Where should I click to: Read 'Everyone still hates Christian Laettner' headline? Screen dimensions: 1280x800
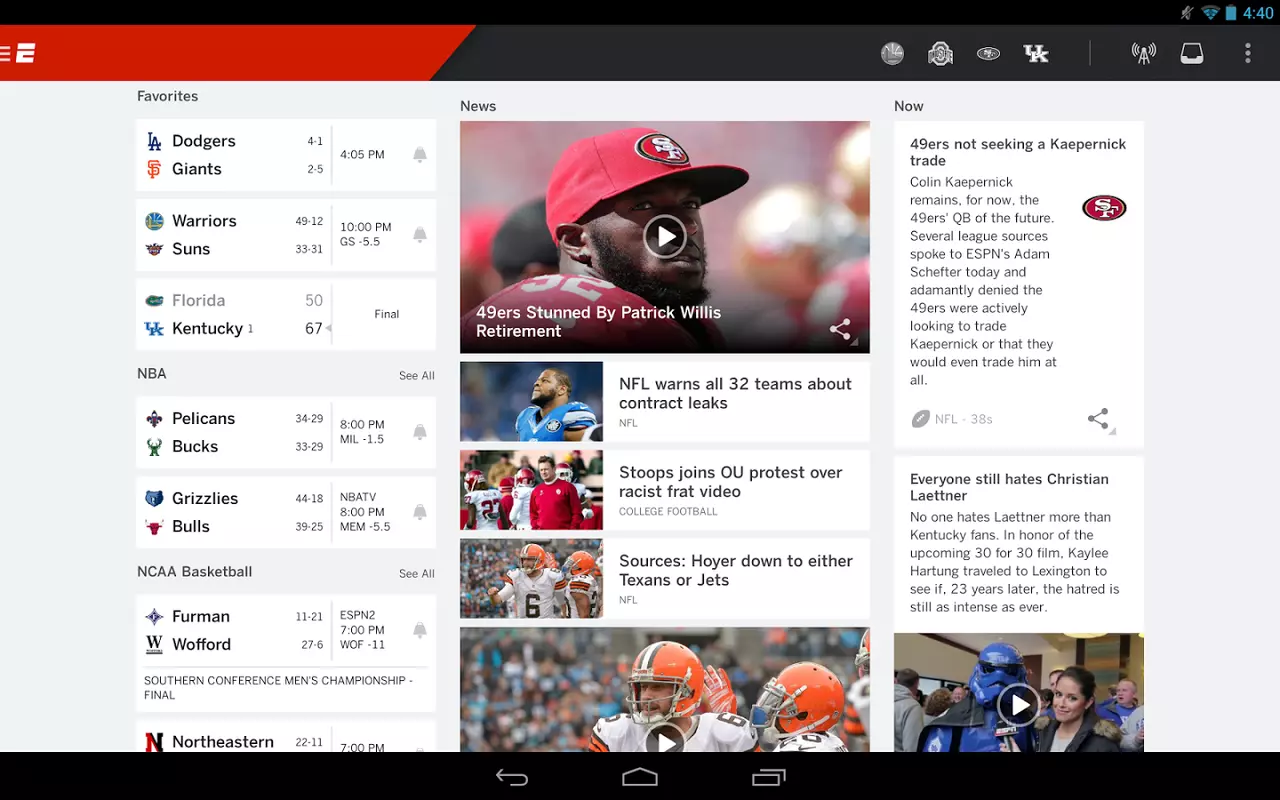1009,487
